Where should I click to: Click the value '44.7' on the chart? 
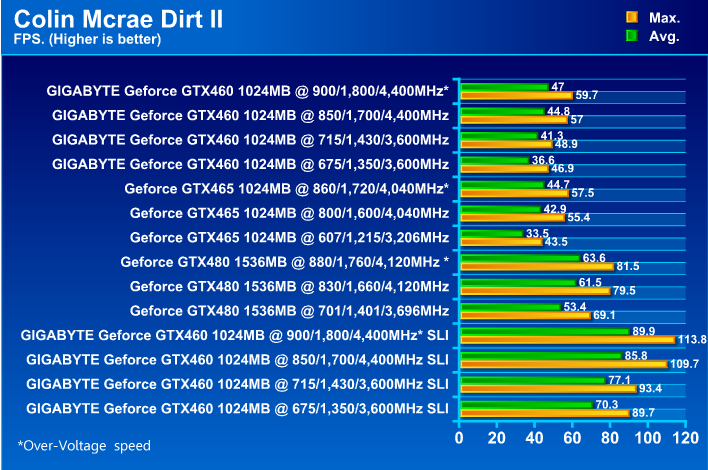[x=558, y=184]
